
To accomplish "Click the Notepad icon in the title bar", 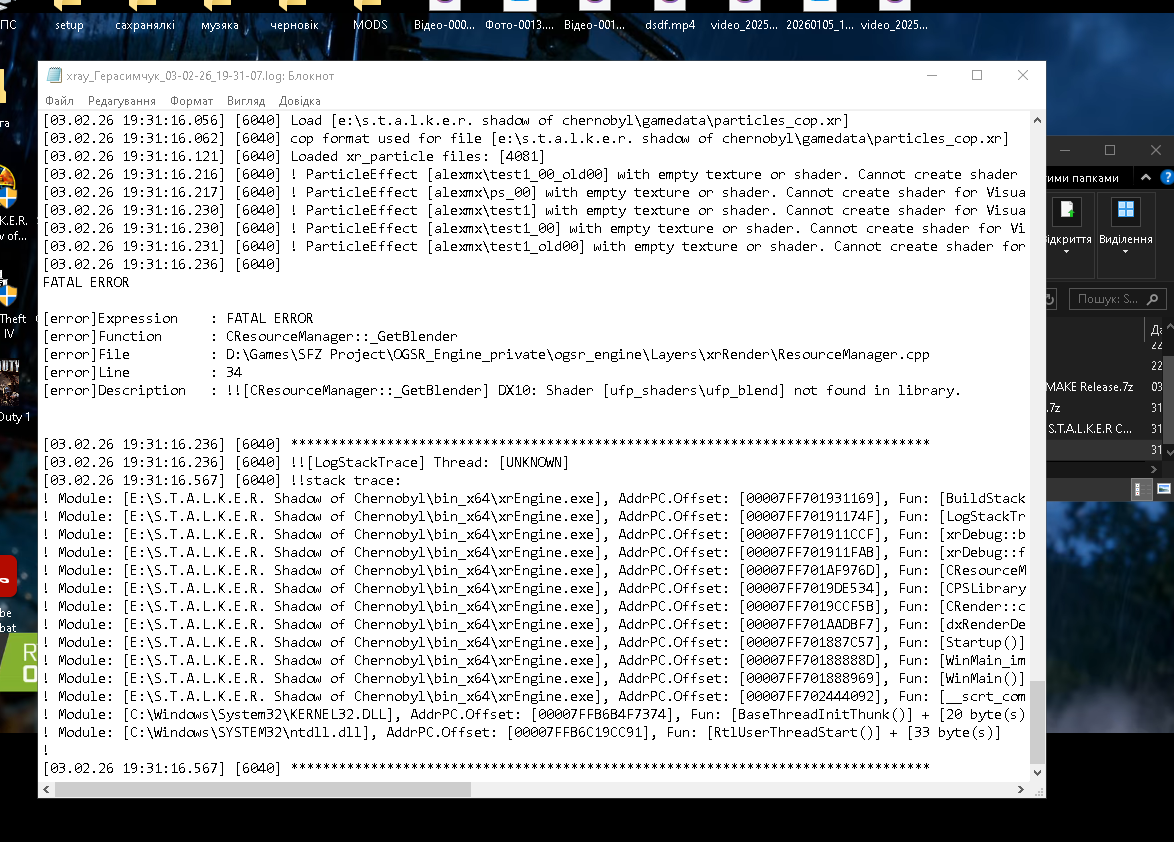I will pyautogui.click(x=54, y=76).
